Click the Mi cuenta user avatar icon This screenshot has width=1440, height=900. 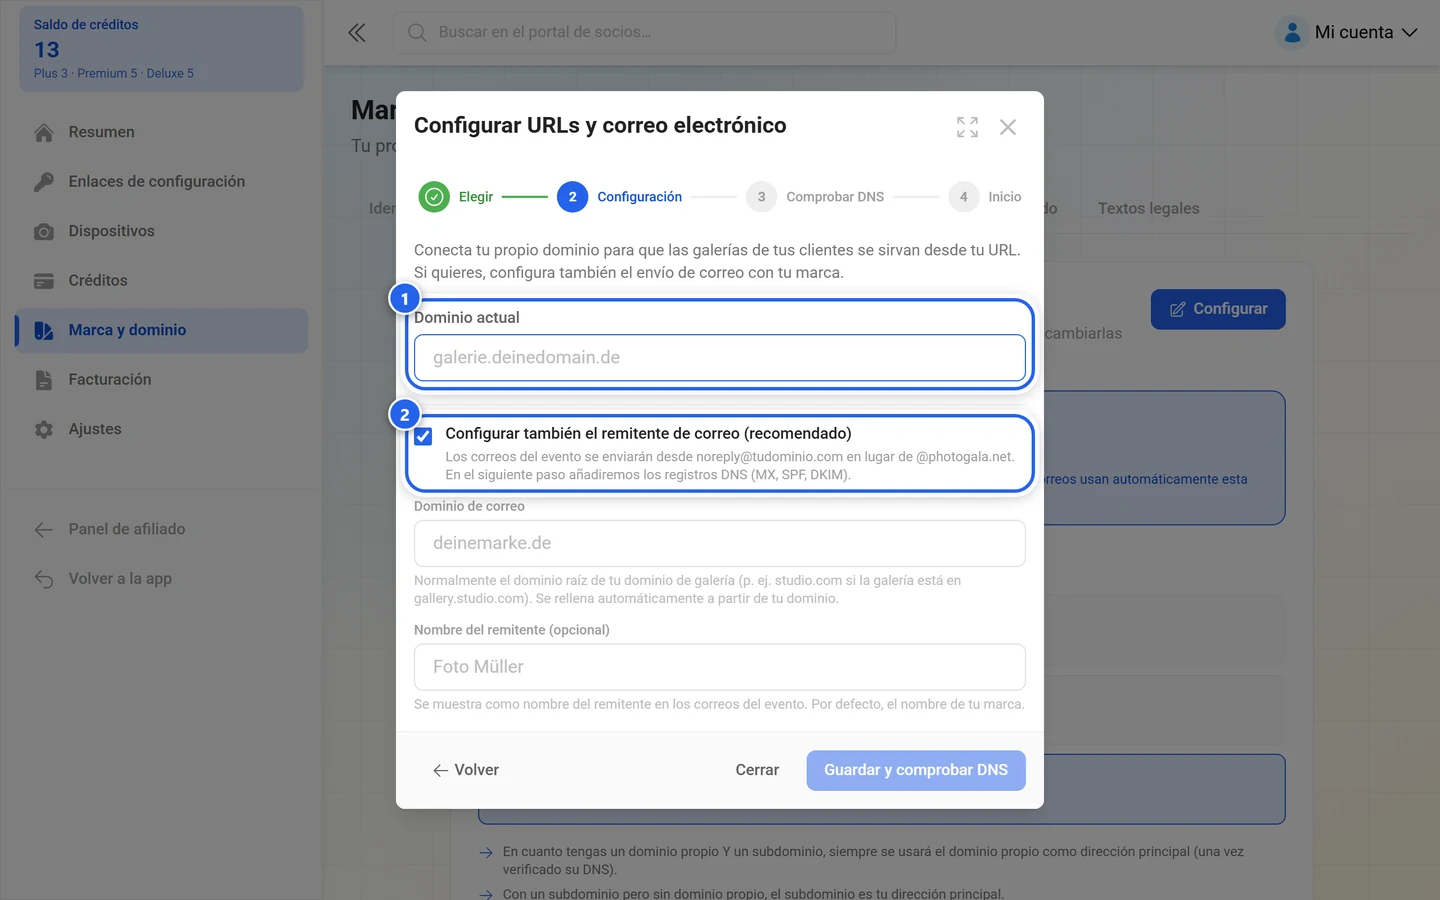(x=1292, y=33)
